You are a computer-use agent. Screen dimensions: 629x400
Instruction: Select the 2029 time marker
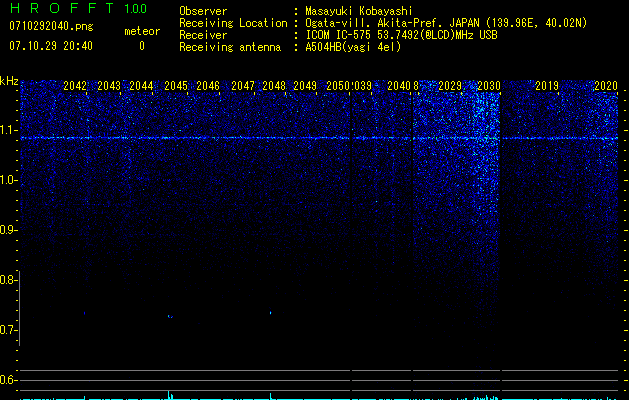450,86
